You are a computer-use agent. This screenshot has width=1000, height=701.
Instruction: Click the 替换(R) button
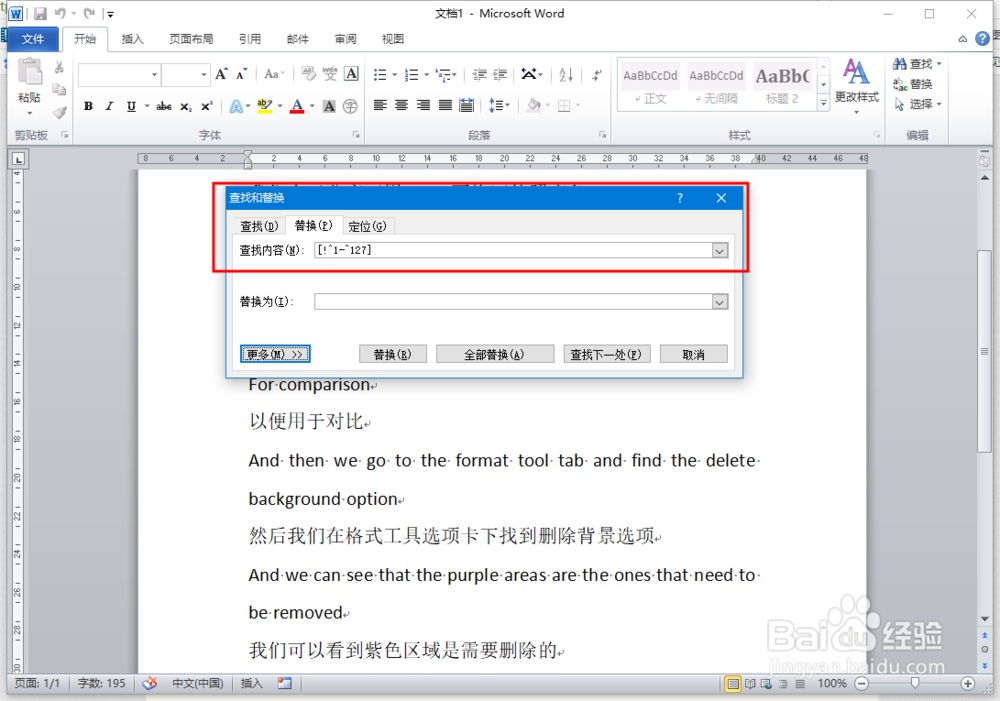392,354
